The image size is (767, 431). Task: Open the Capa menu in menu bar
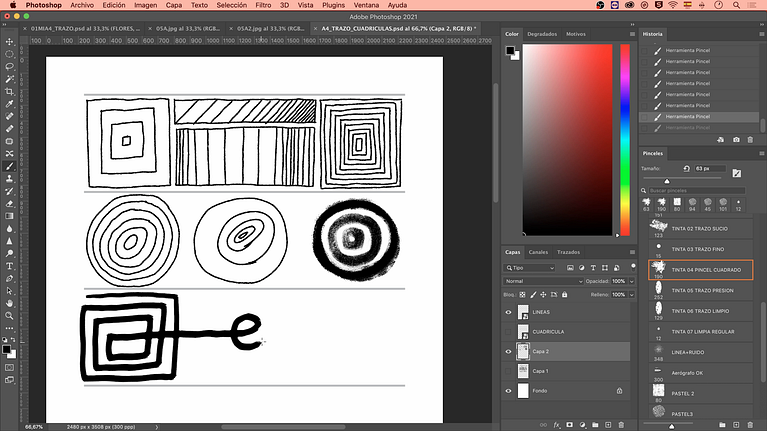click(174, 5)
